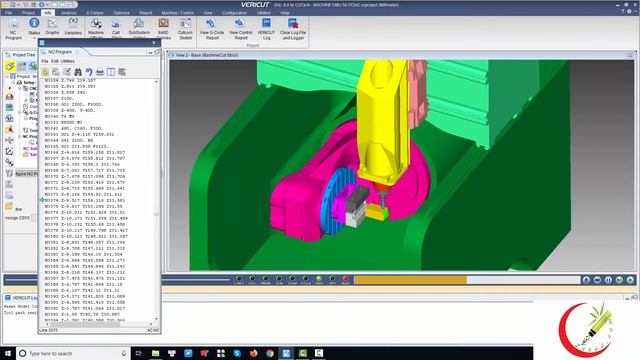The width and height of the screenshot is (640, 360).
Task: Click the CYCLE status light
Action: [x=306, y=280]
